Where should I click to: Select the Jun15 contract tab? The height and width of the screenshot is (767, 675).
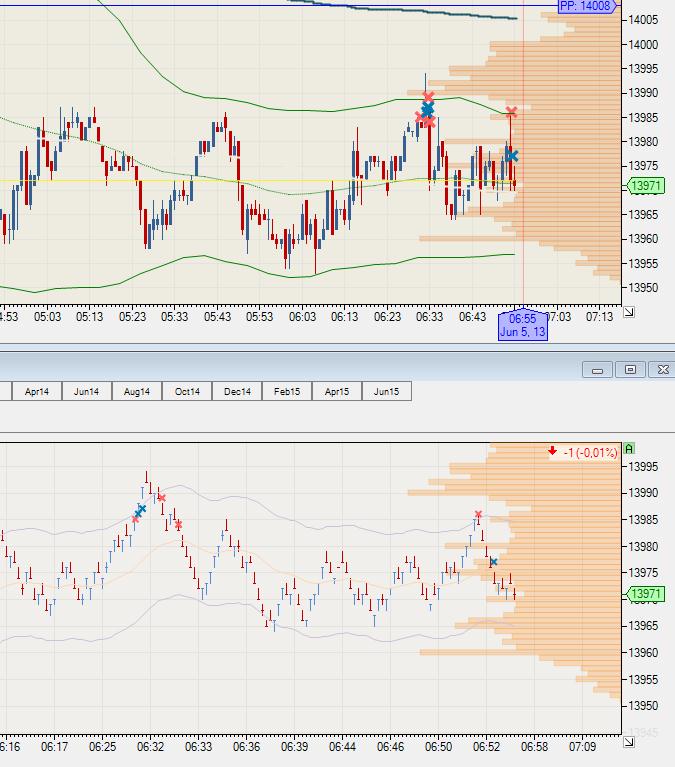click(386, 391)
